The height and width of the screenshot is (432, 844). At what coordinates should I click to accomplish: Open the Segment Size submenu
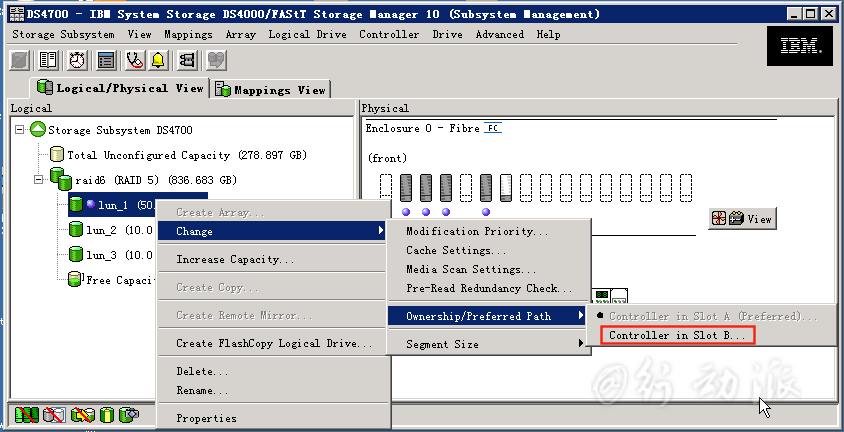489,344
